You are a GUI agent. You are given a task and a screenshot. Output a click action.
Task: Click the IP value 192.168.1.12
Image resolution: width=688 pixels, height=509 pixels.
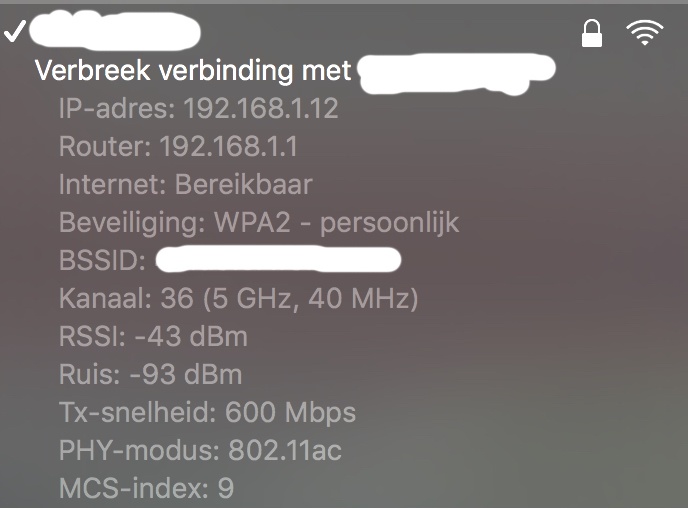(260, 109)
